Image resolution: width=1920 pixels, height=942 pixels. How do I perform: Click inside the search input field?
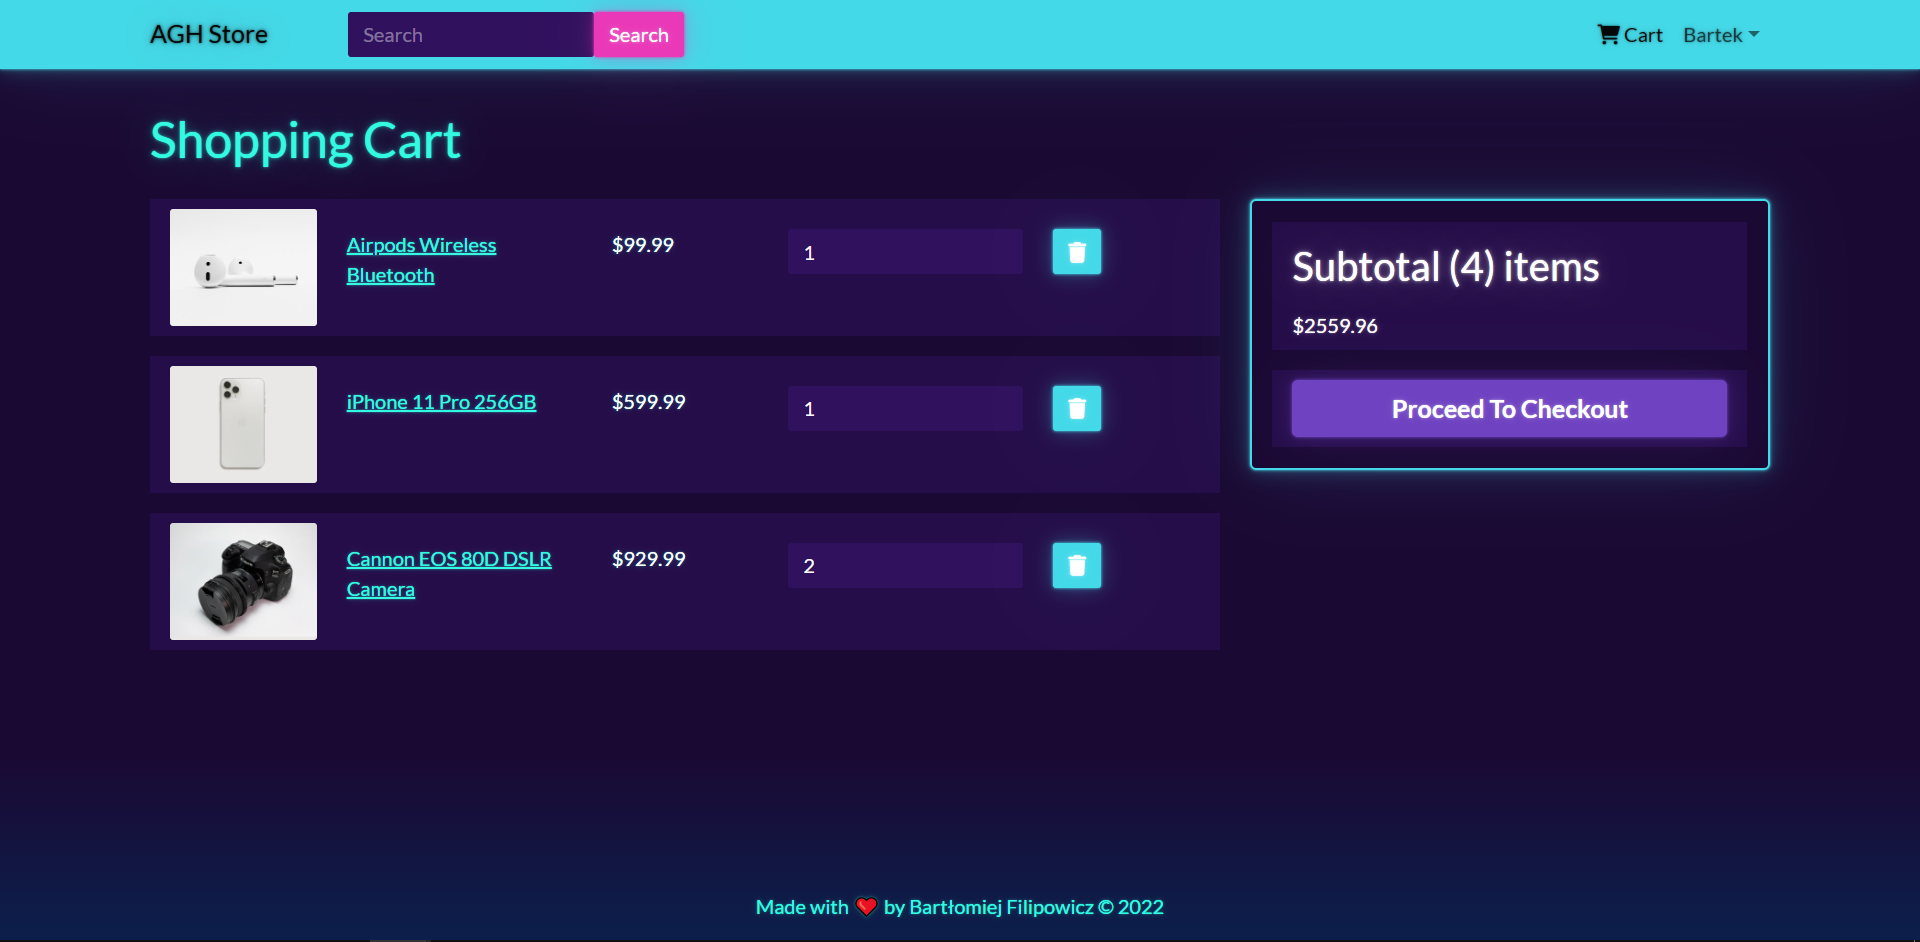point(470,34)
